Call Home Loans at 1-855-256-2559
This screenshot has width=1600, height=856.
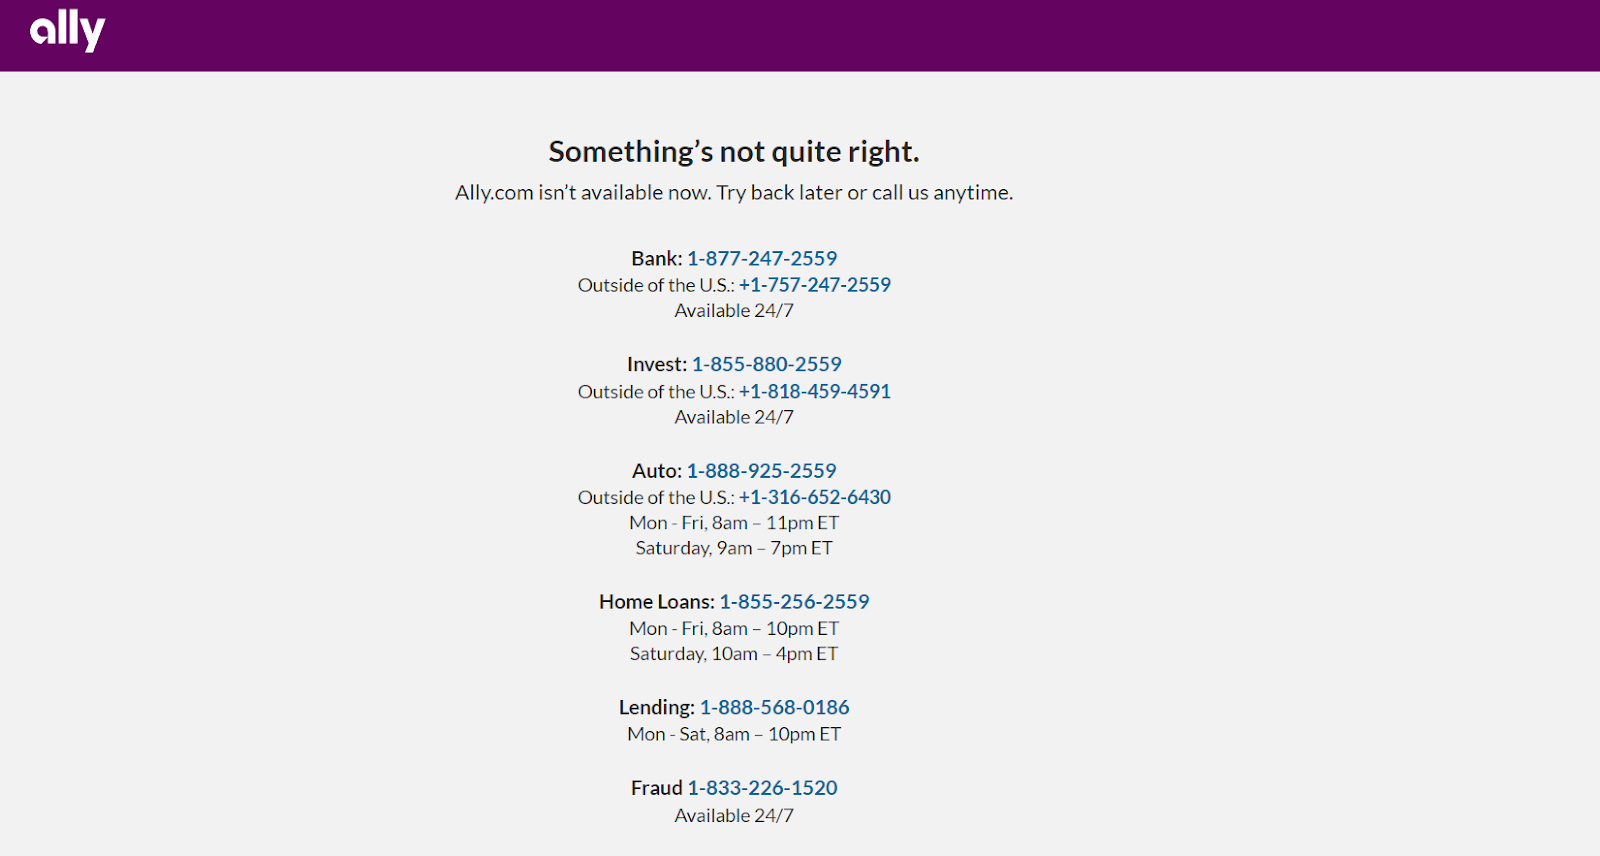(794, 602)
